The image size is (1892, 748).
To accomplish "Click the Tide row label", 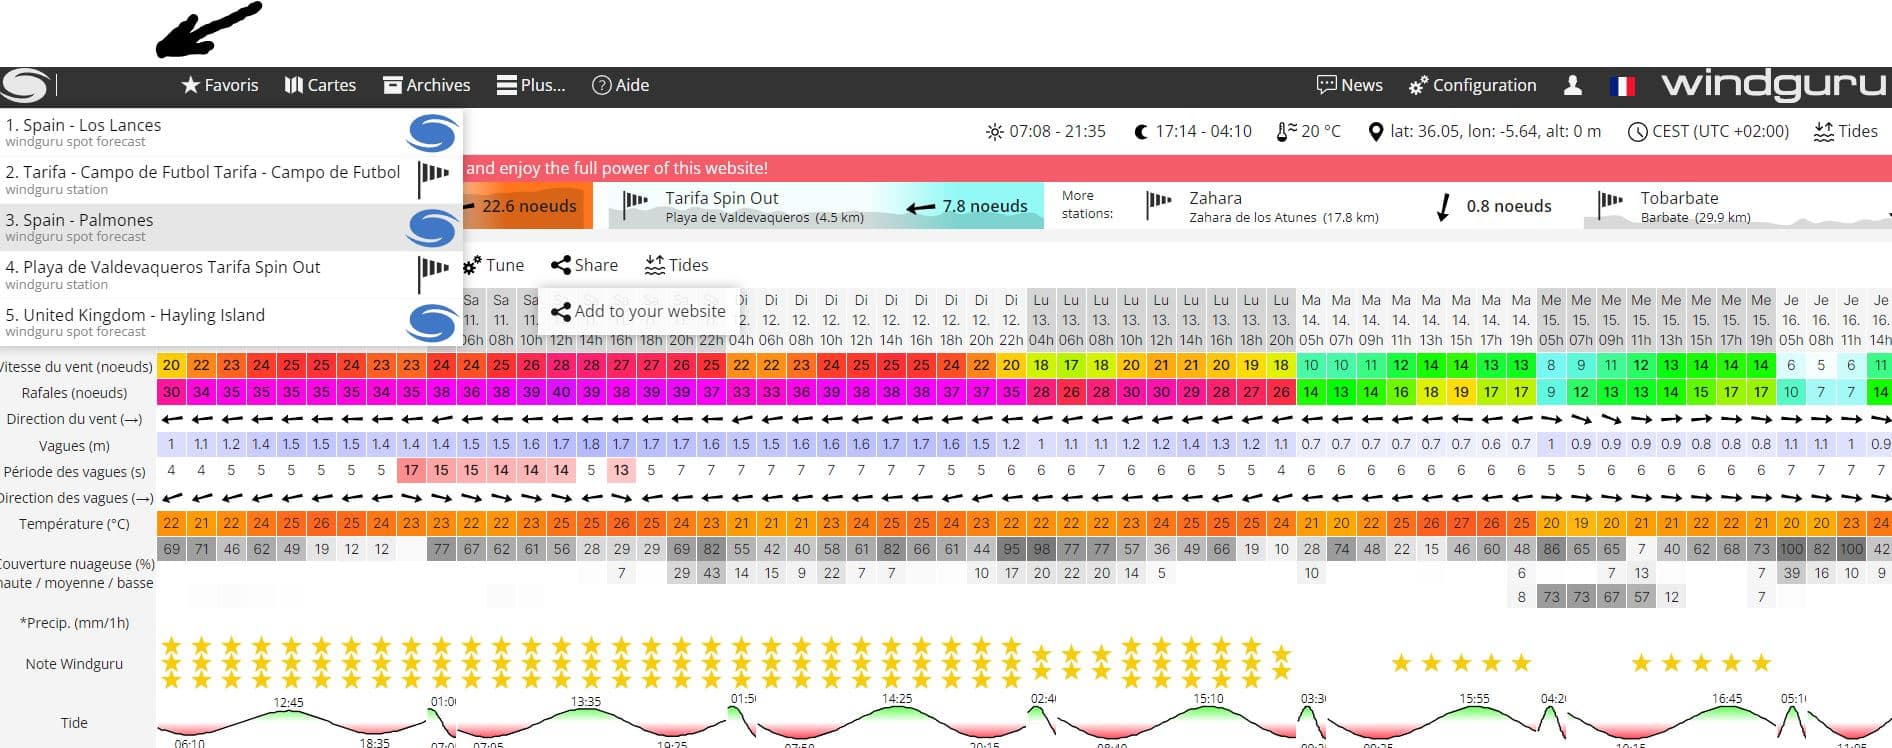I will click(x=74, y=723).
